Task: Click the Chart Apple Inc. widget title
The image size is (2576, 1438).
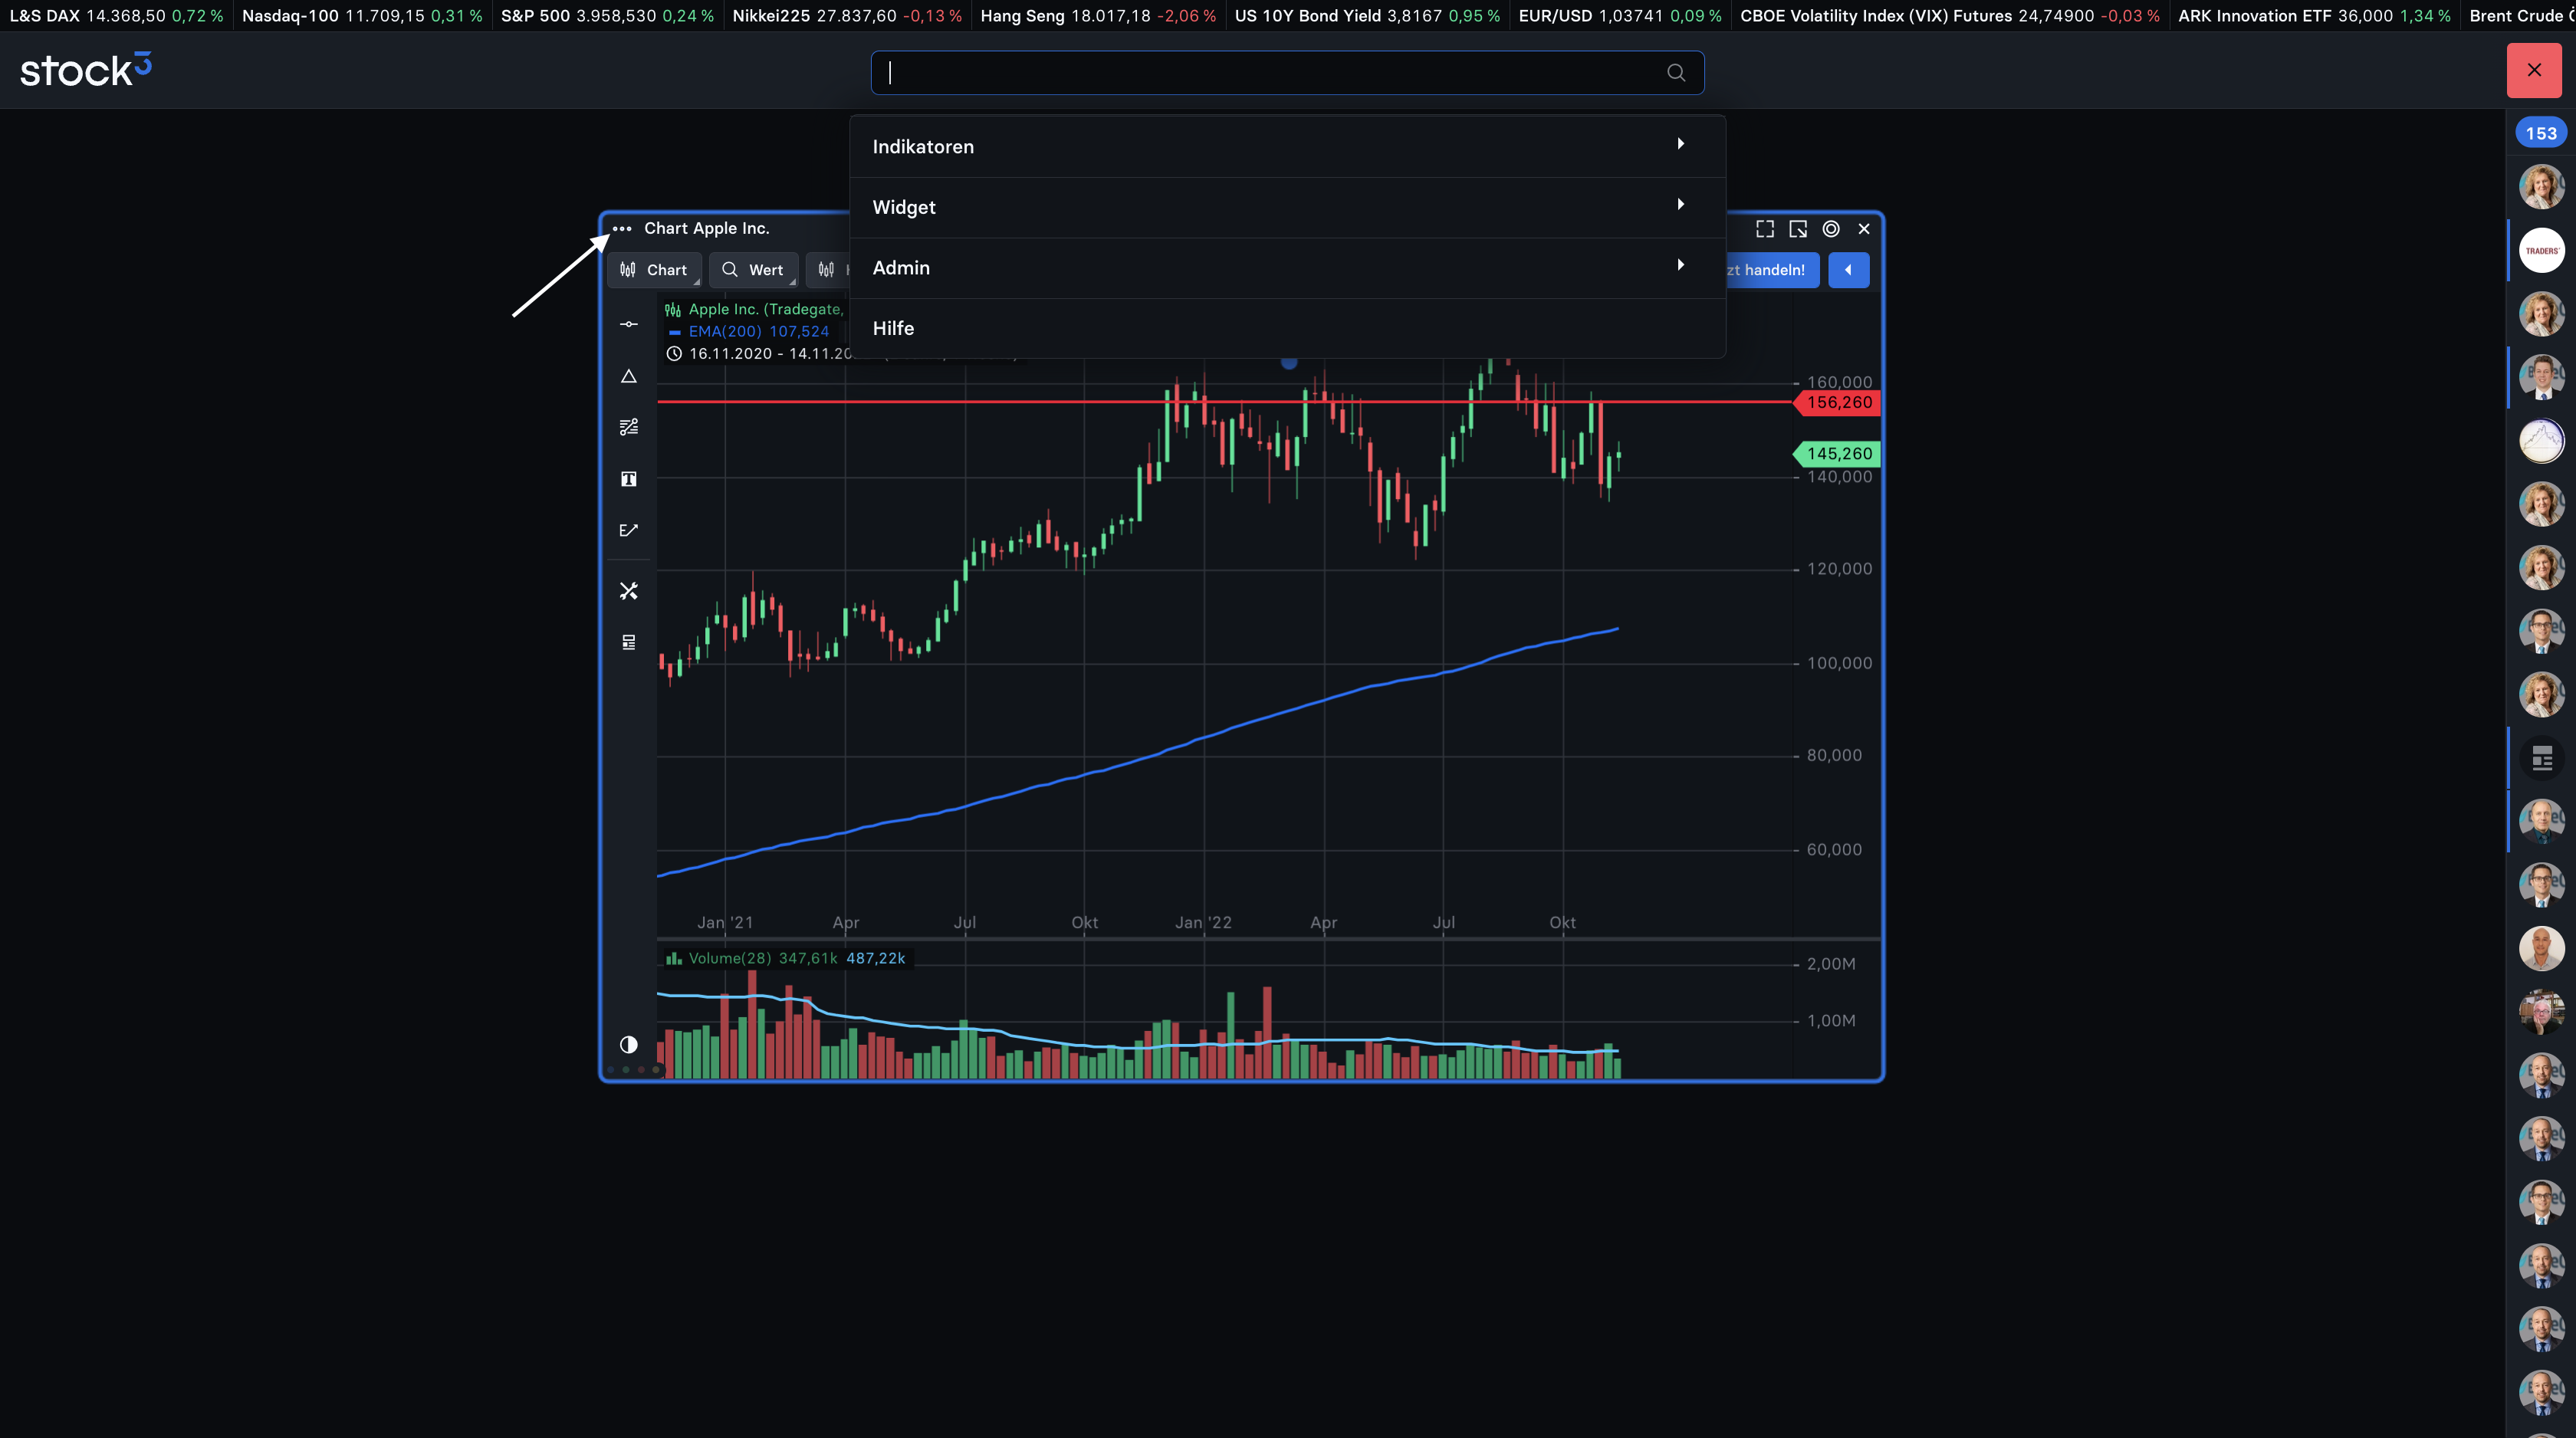Action: tap(707, 229)
